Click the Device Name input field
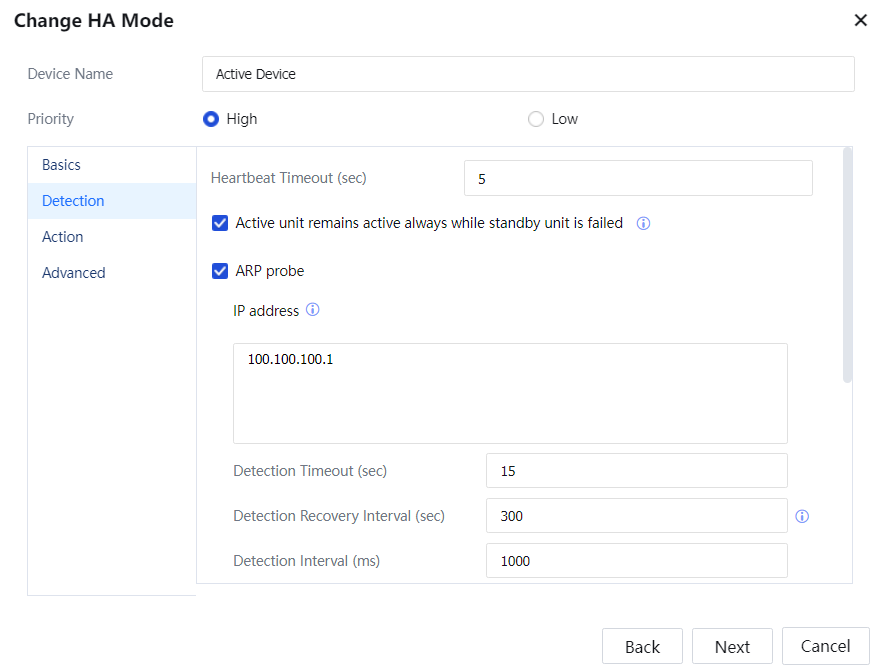This screenshot has width=878, height=672. pos(527,74)
